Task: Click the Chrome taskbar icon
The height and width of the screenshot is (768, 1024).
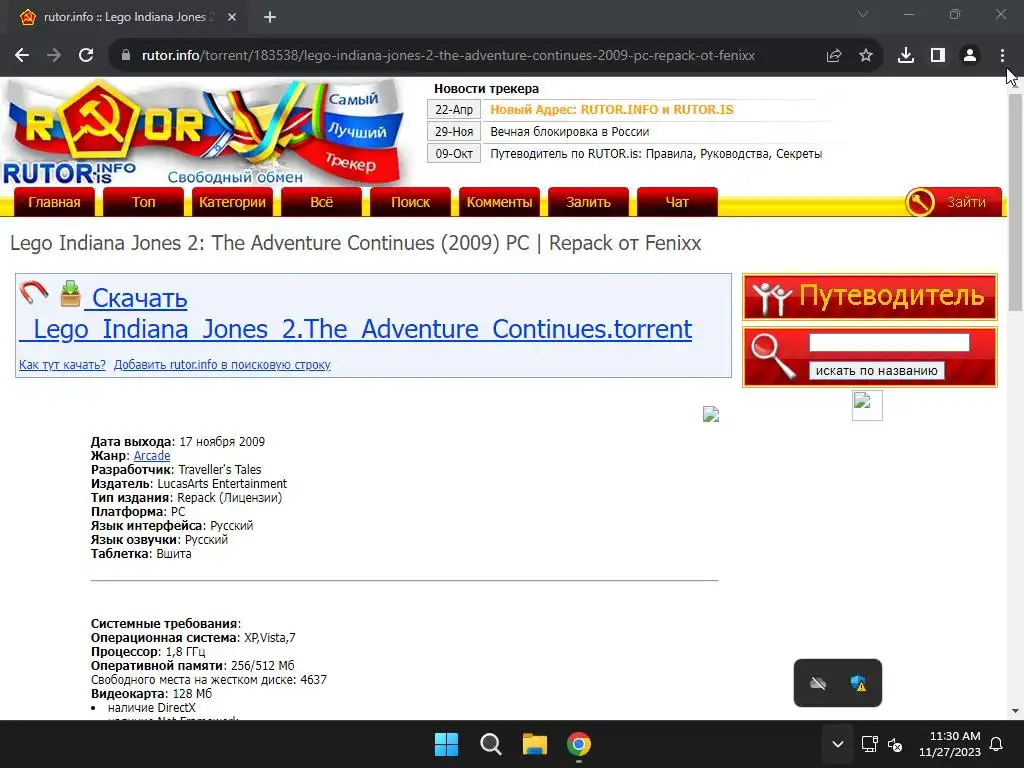Action: [579, 744]
